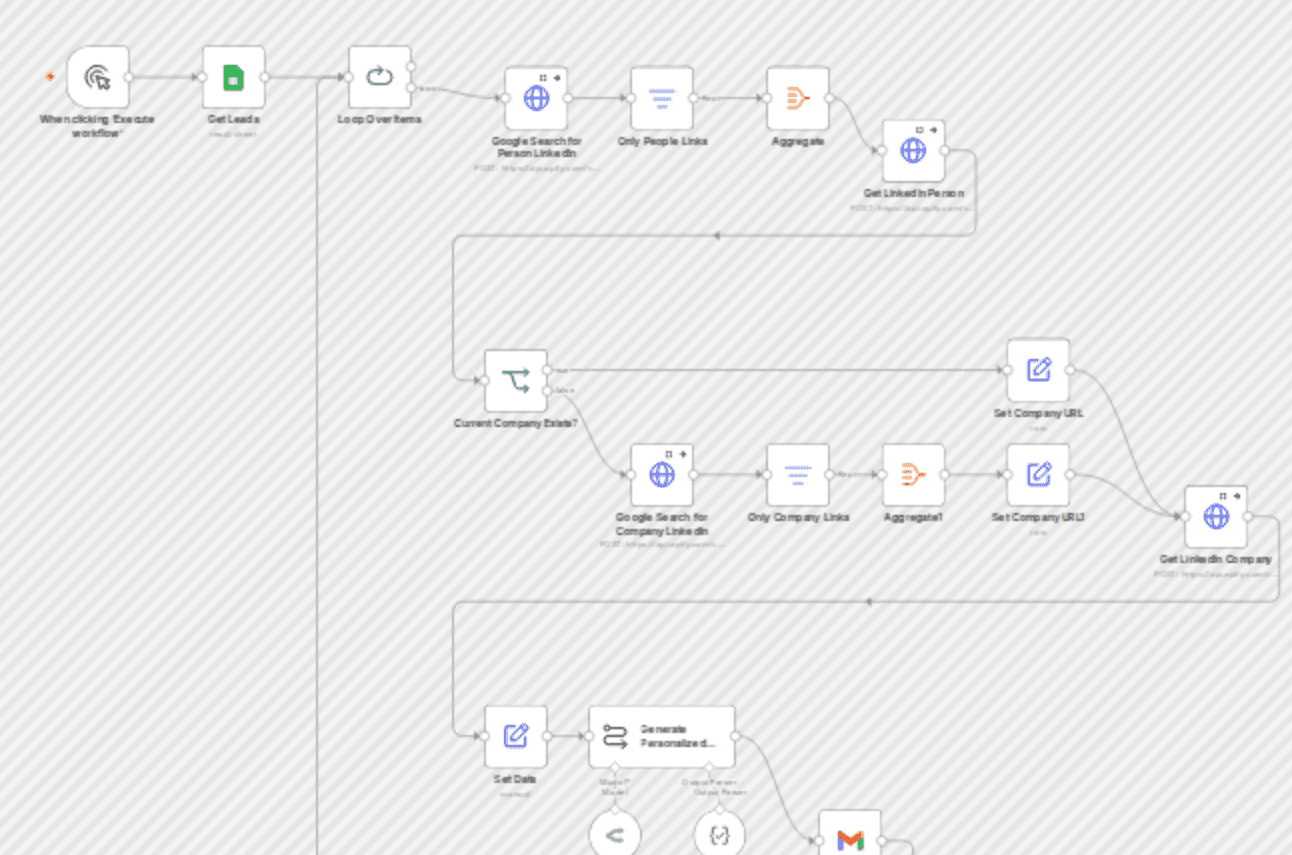Click the 'Only Company Links' label

point(798,517)
